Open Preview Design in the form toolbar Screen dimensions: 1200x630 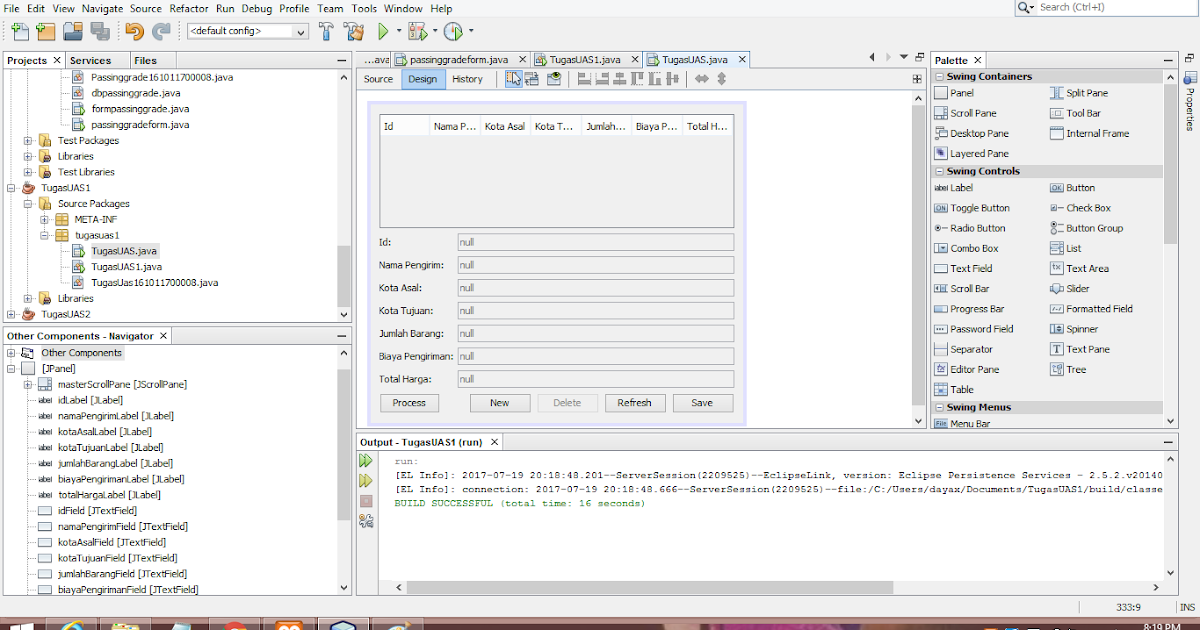554,79
